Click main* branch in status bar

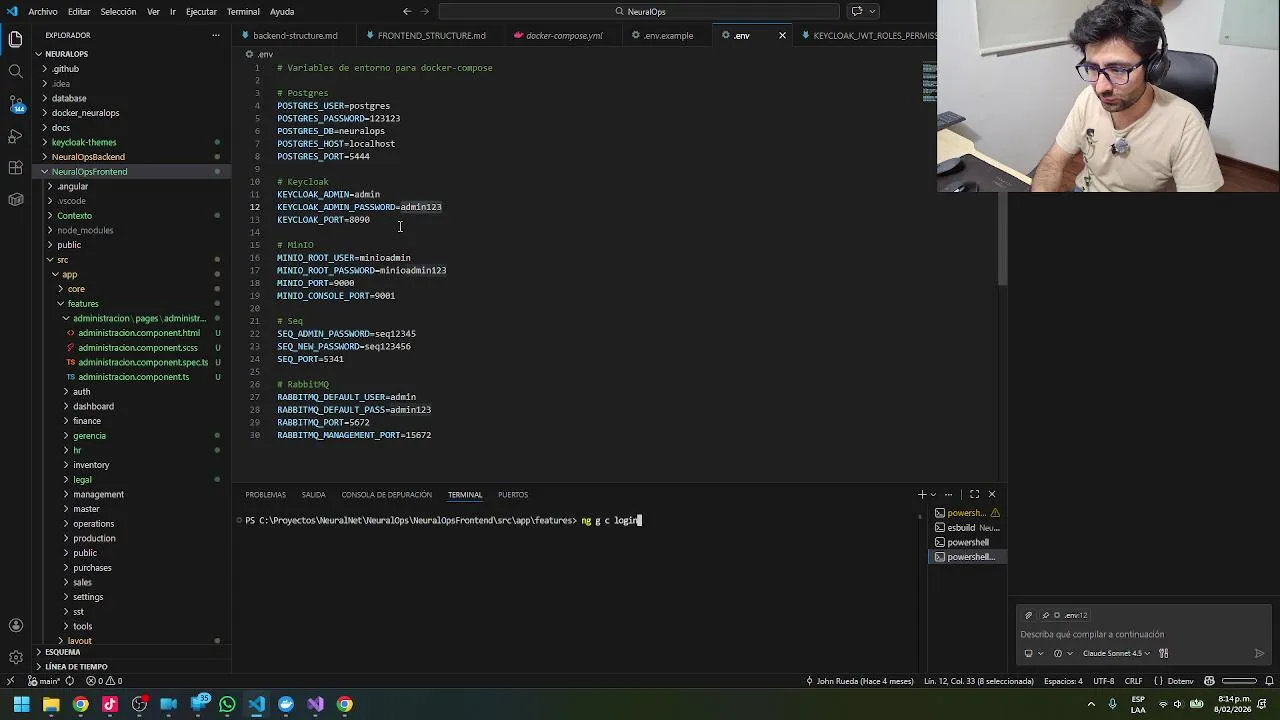point(44,681)
